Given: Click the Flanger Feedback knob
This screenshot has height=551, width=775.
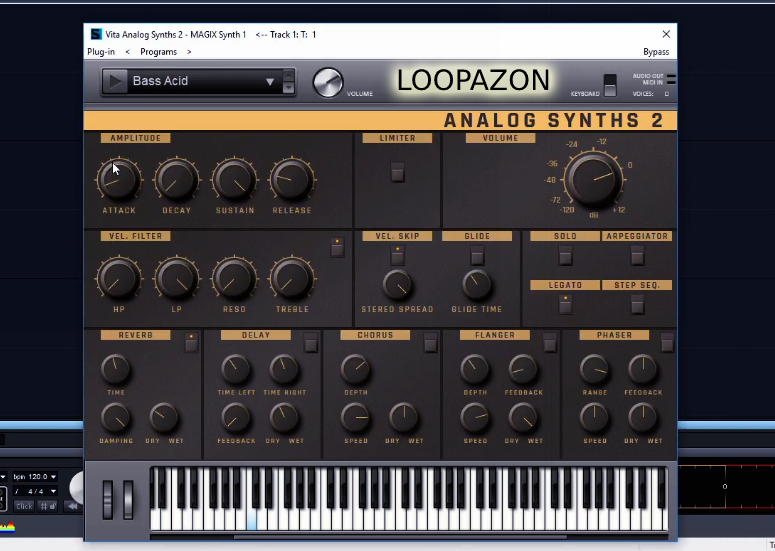Looking at the screenshot, I should pos(523,370).
